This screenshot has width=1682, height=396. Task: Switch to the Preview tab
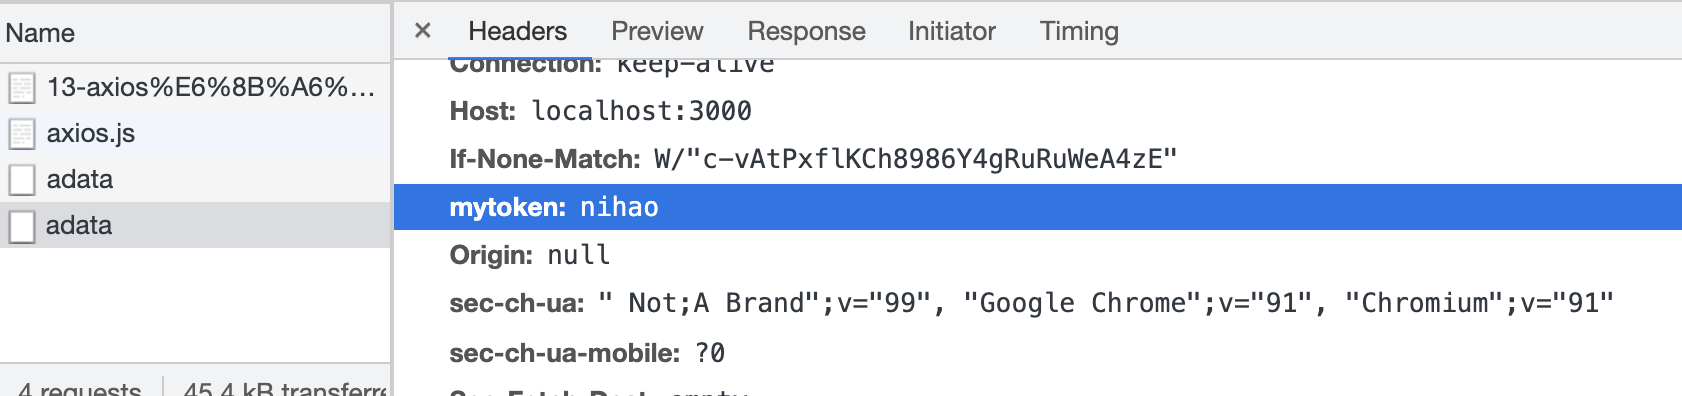(657, 31)
